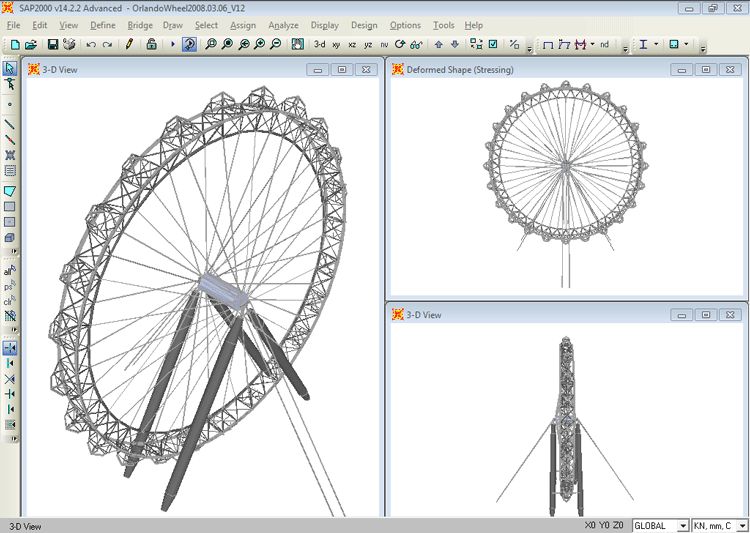Switch to the 3-d default view button
Image resolution: width=750 pixels, height=533 pixels.
[319, 45]
